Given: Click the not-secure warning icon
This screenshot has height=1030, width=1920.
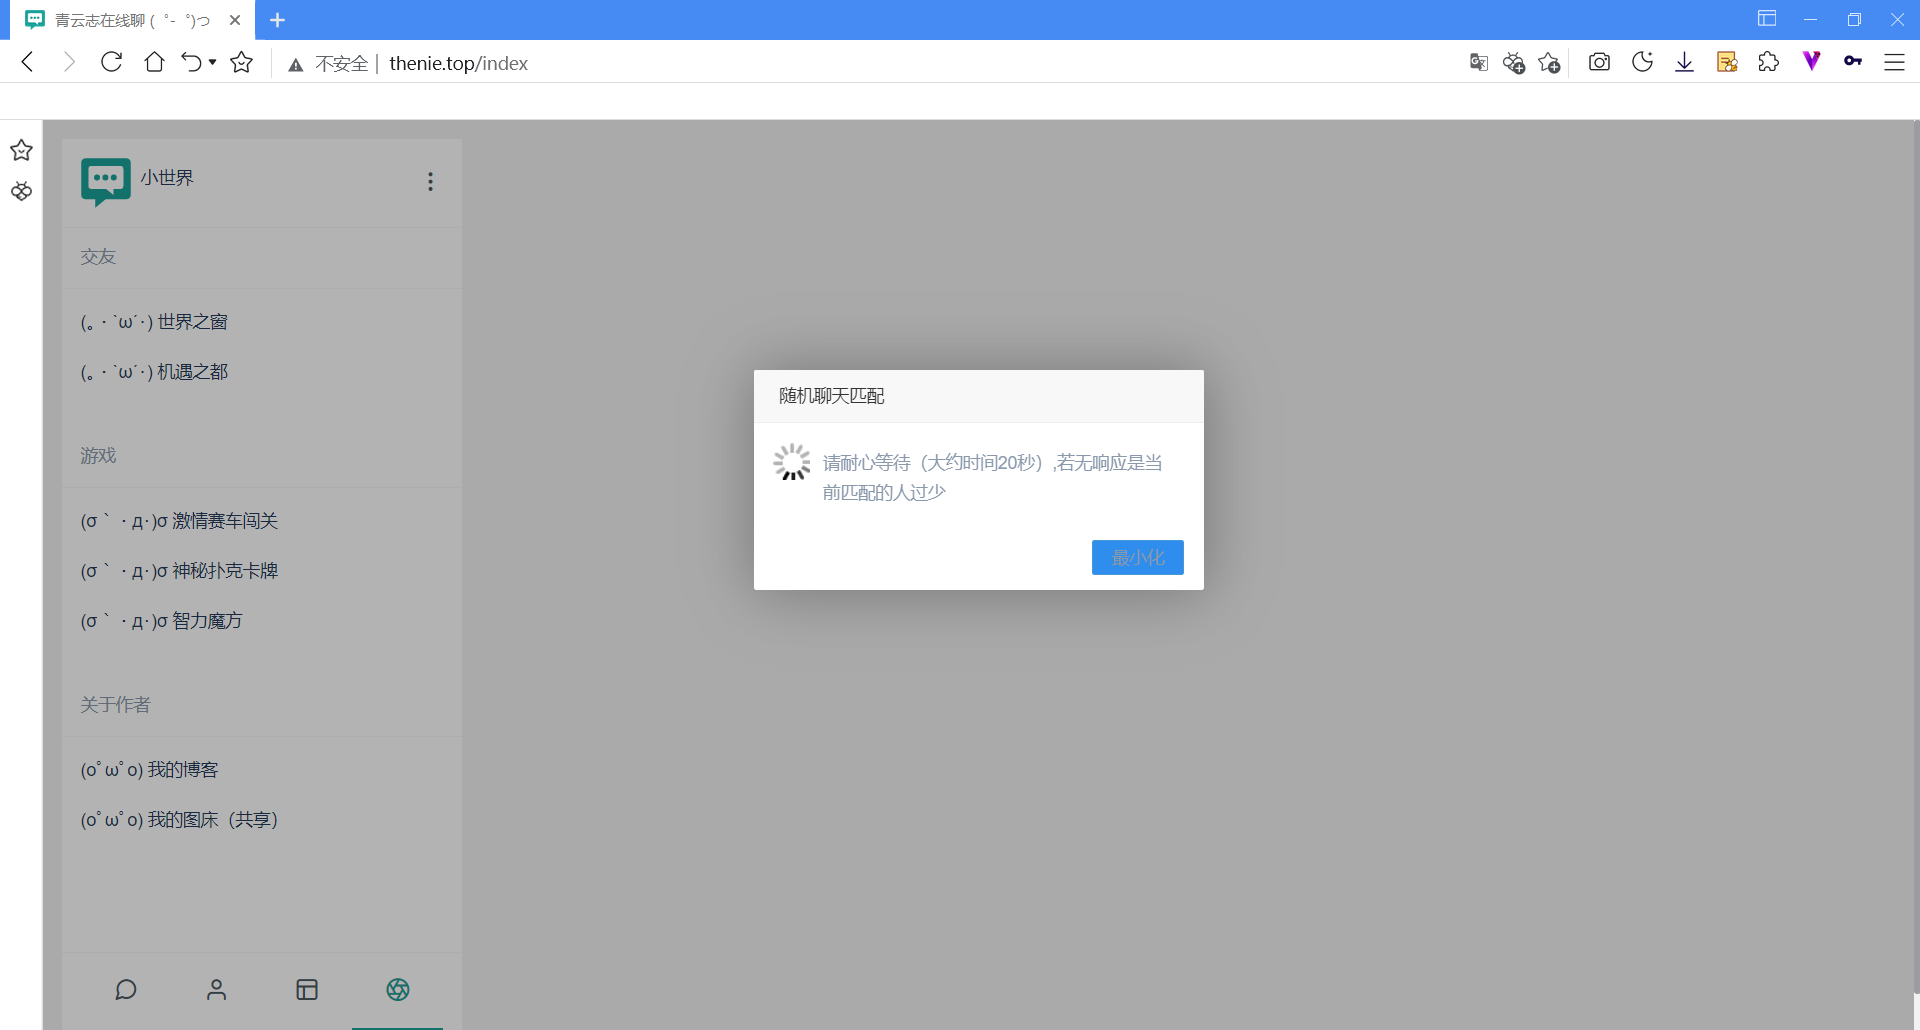Looking at the screenshot, I should [296, 64].
